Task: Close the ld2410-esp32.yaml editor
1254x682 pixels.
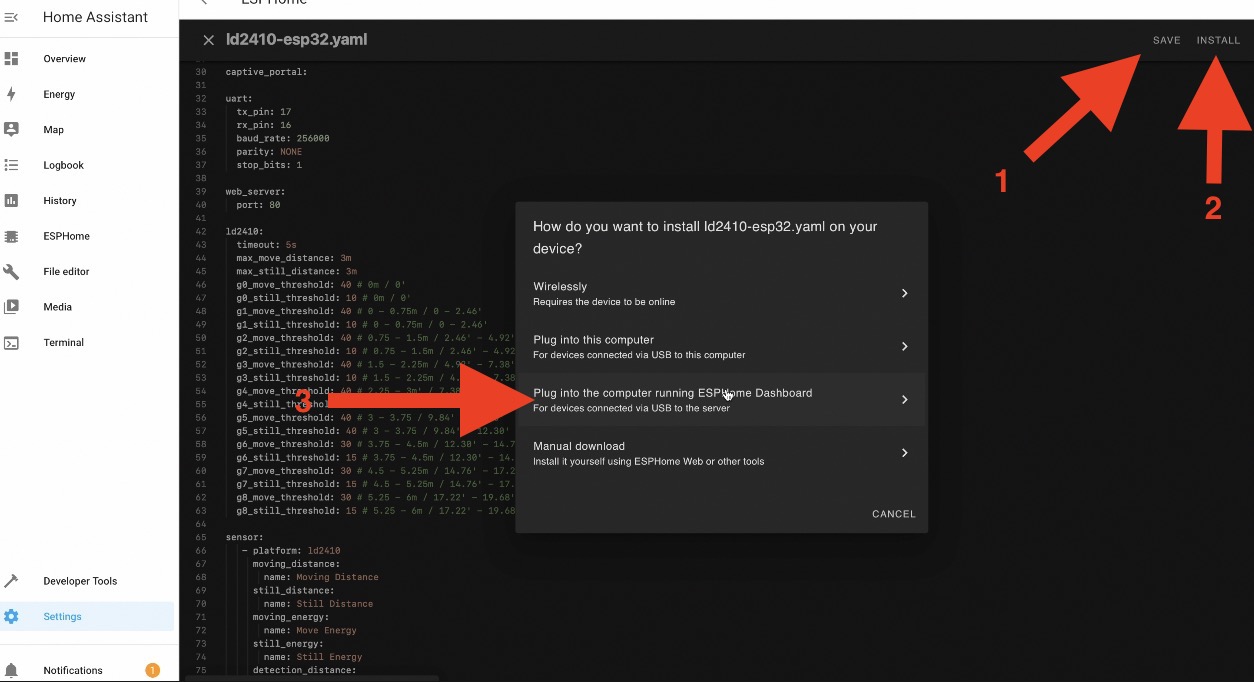Action: [208, 40]
